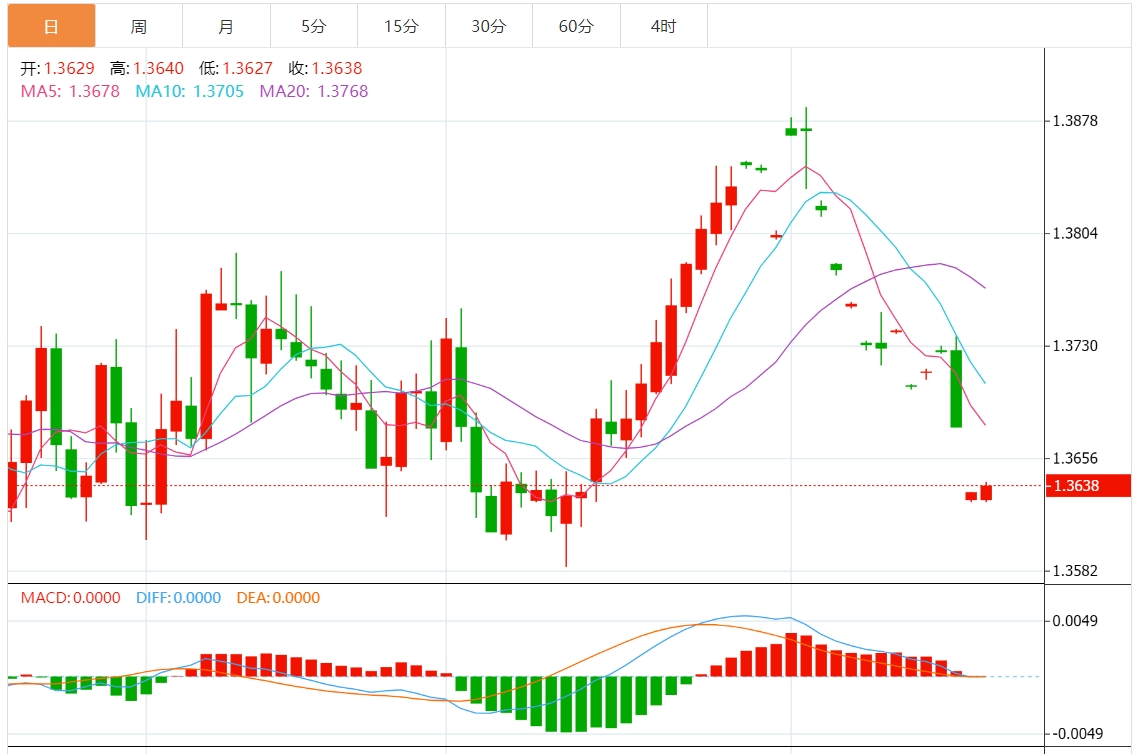1144x754 pixels.
Task: Switch to the weekly 周 tab
Action: [x=139, y=26]
